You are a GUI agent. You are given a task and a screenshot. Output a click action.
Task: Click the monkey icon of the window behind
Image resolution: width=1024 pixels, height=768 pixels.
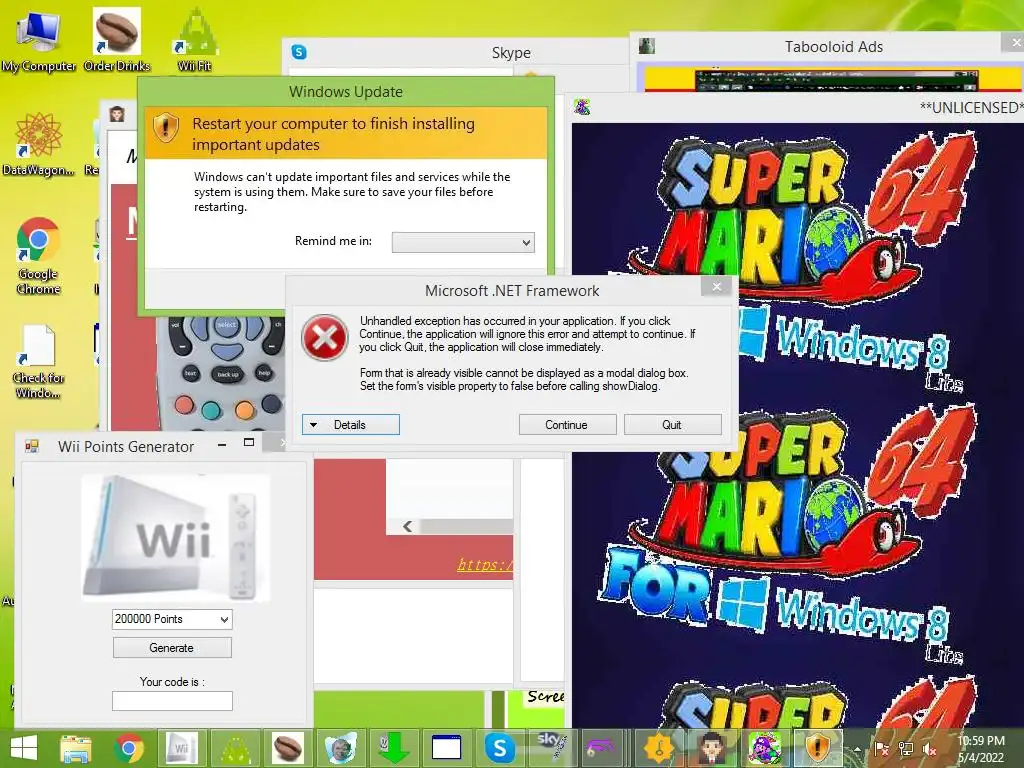point(117,114)
